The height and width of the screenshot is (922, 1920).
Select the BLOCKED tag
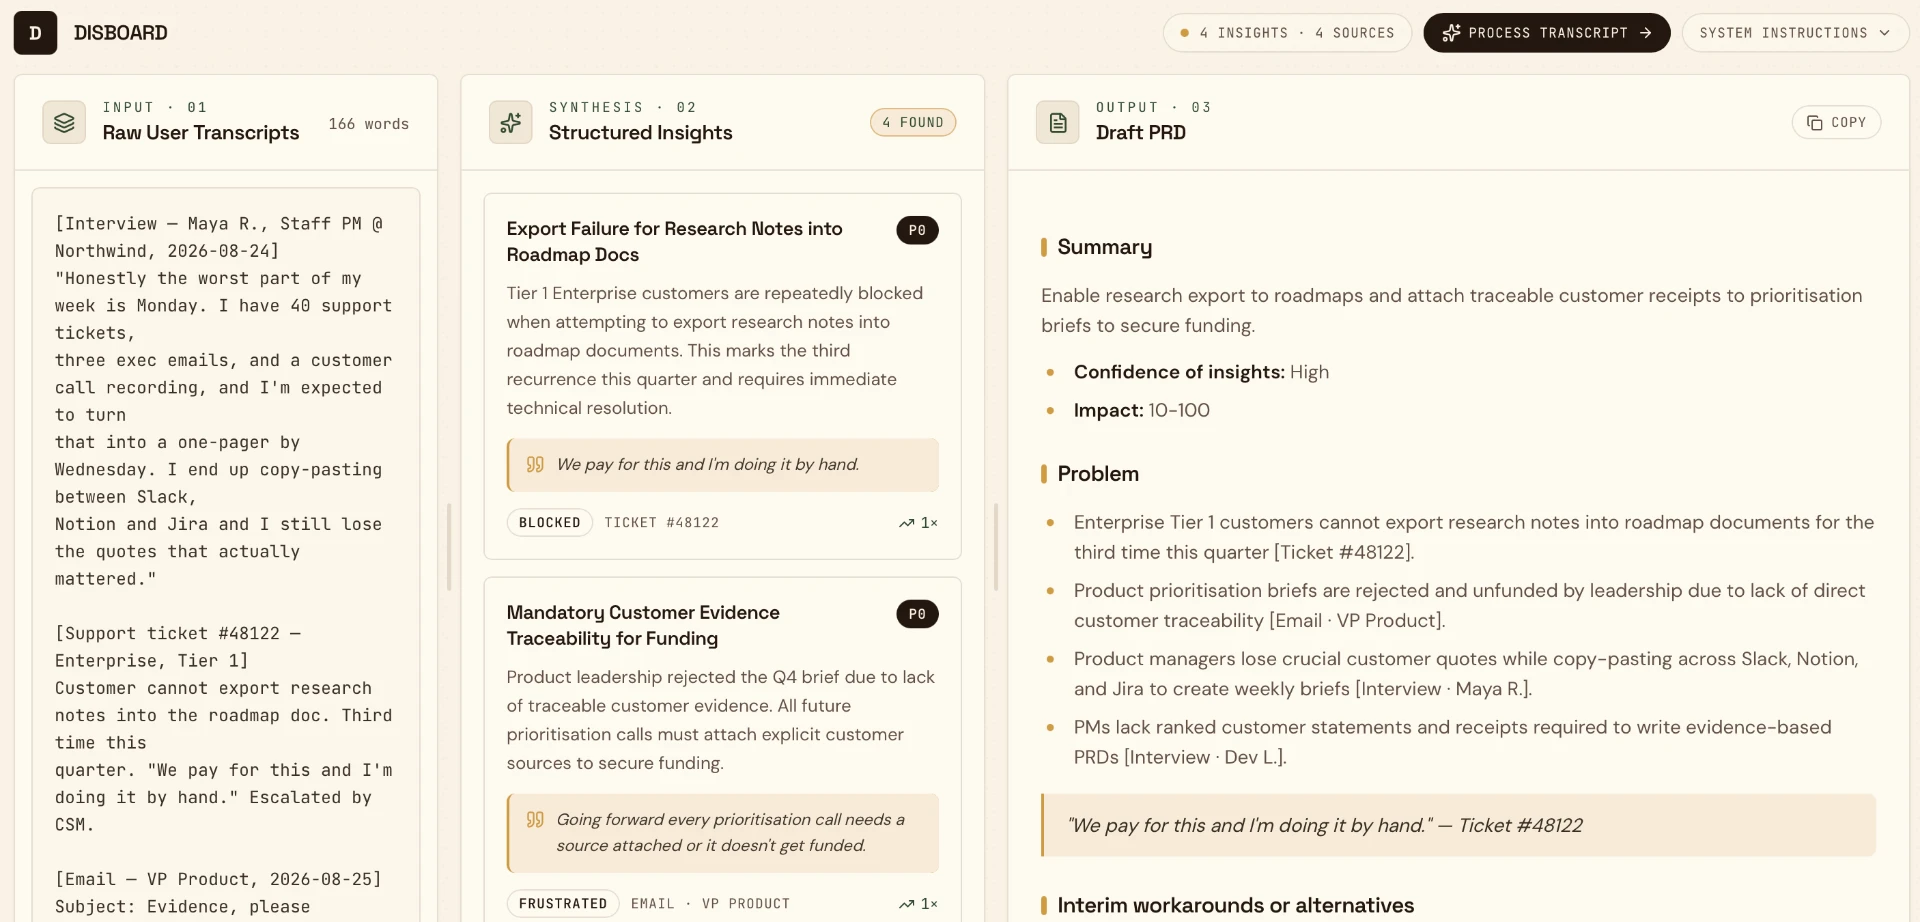(549, 523)
